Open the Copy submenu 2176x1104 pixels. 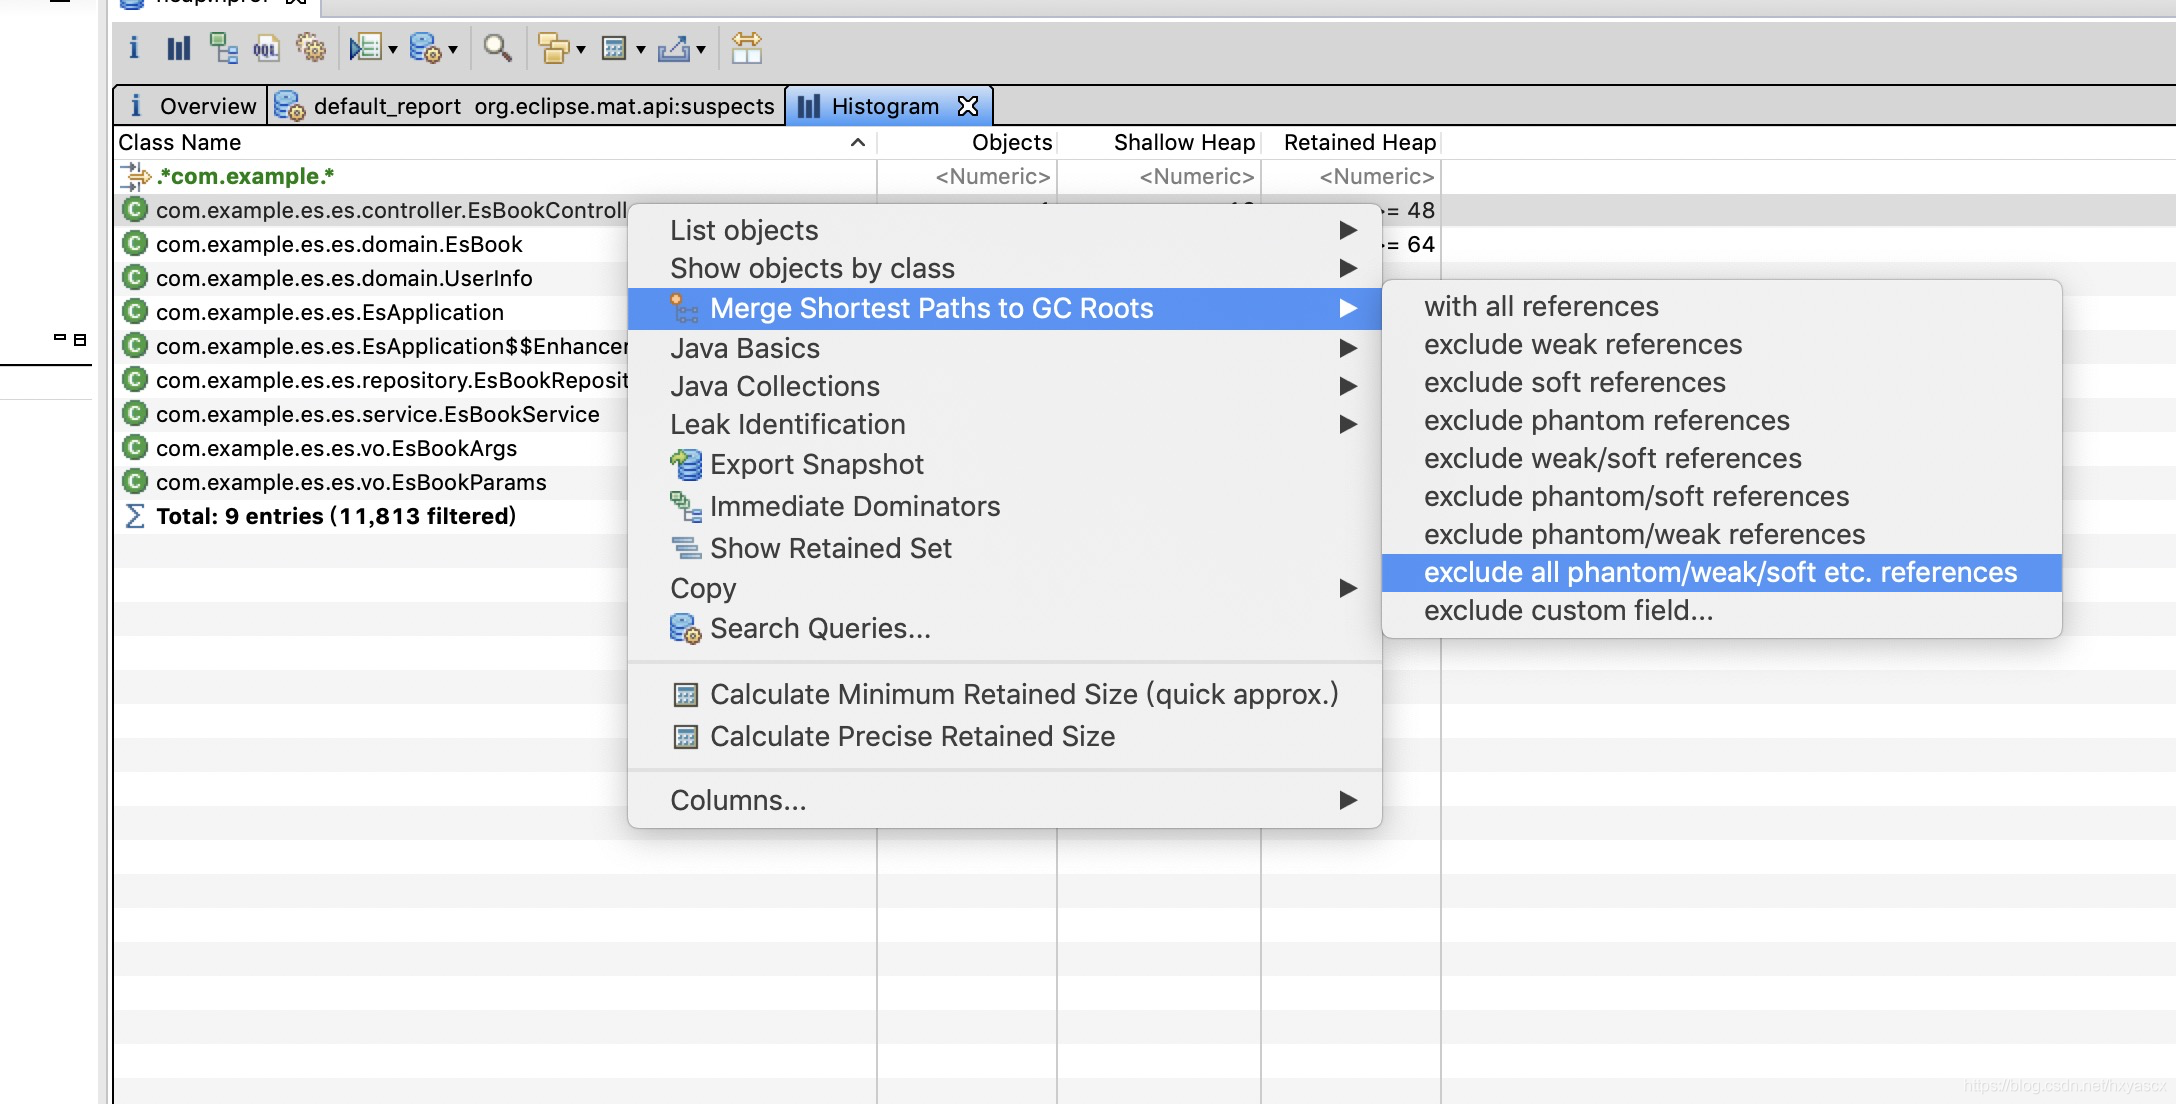tap(1004, 588)
